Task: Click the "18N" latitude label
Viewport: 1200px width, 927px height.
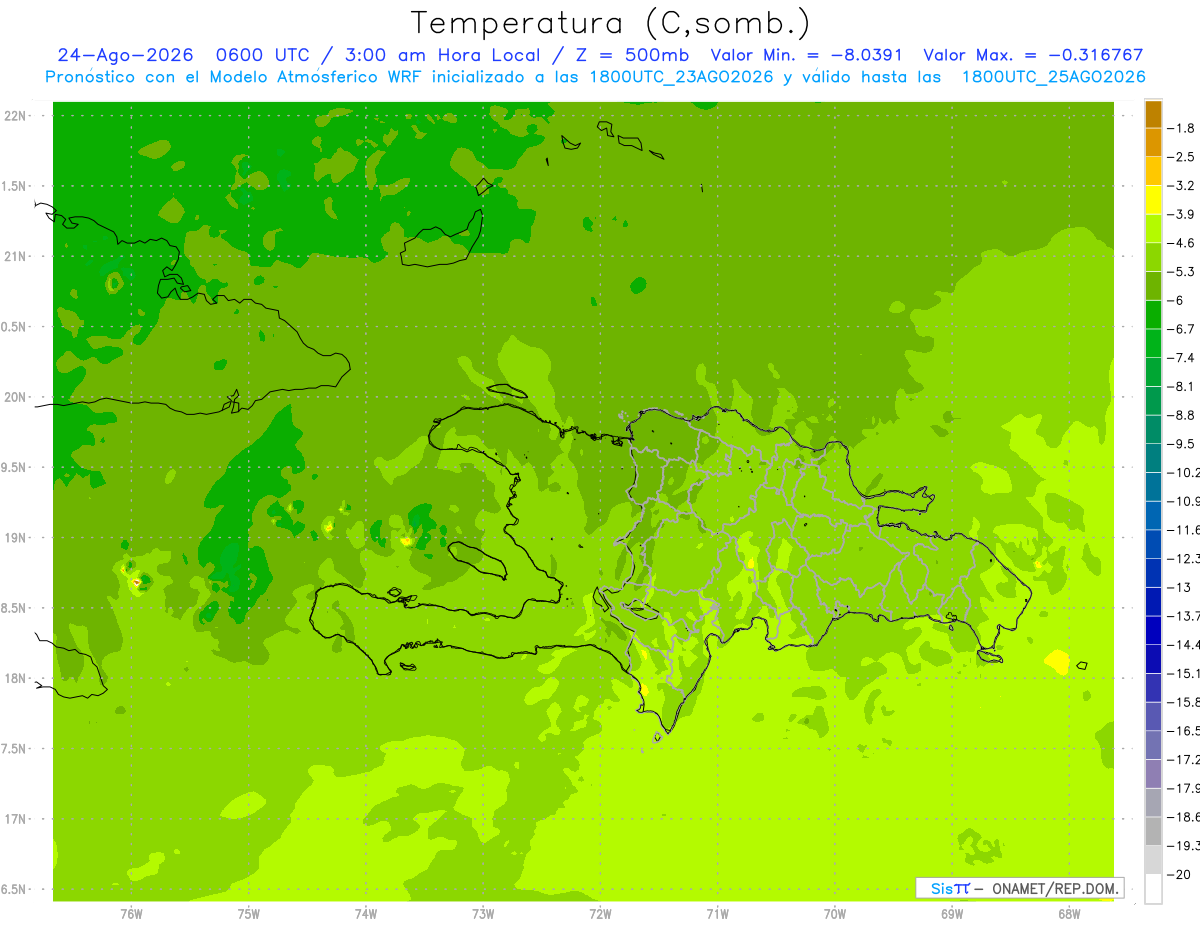Action: pos(16,679)
